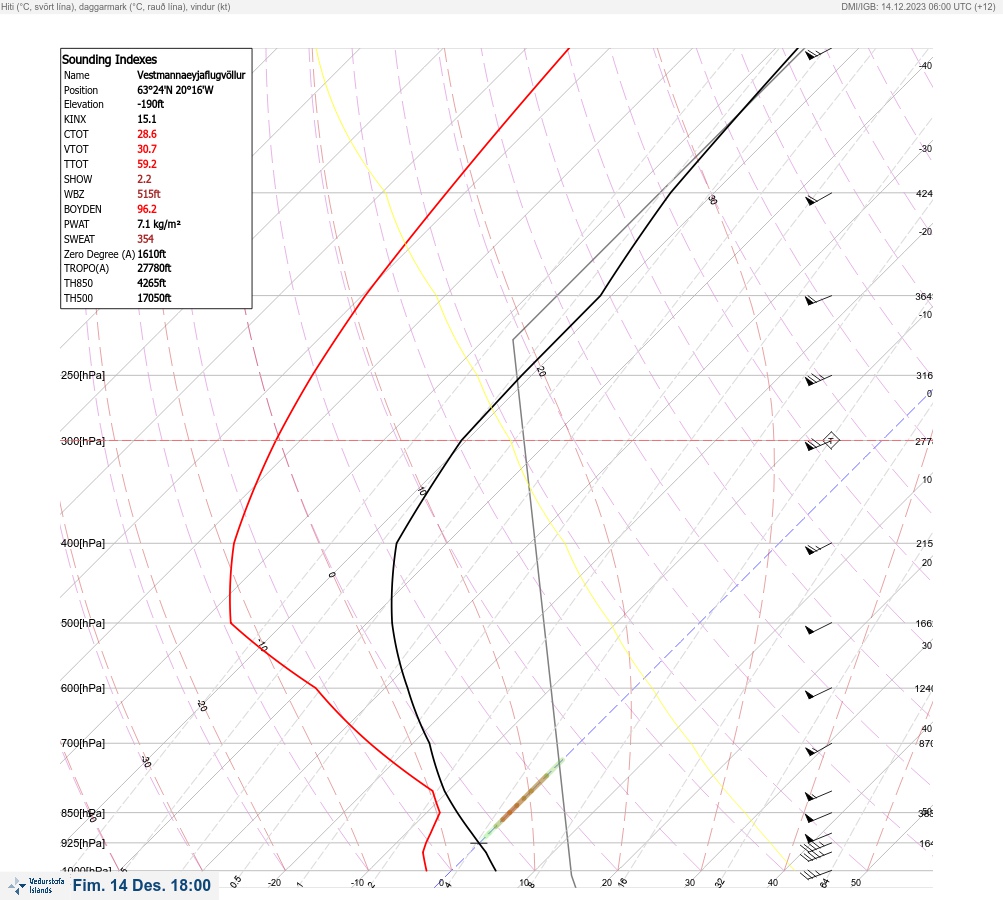
Task: Select the wind barb at 400 hPa level
Action: click(x=818, y=548)
